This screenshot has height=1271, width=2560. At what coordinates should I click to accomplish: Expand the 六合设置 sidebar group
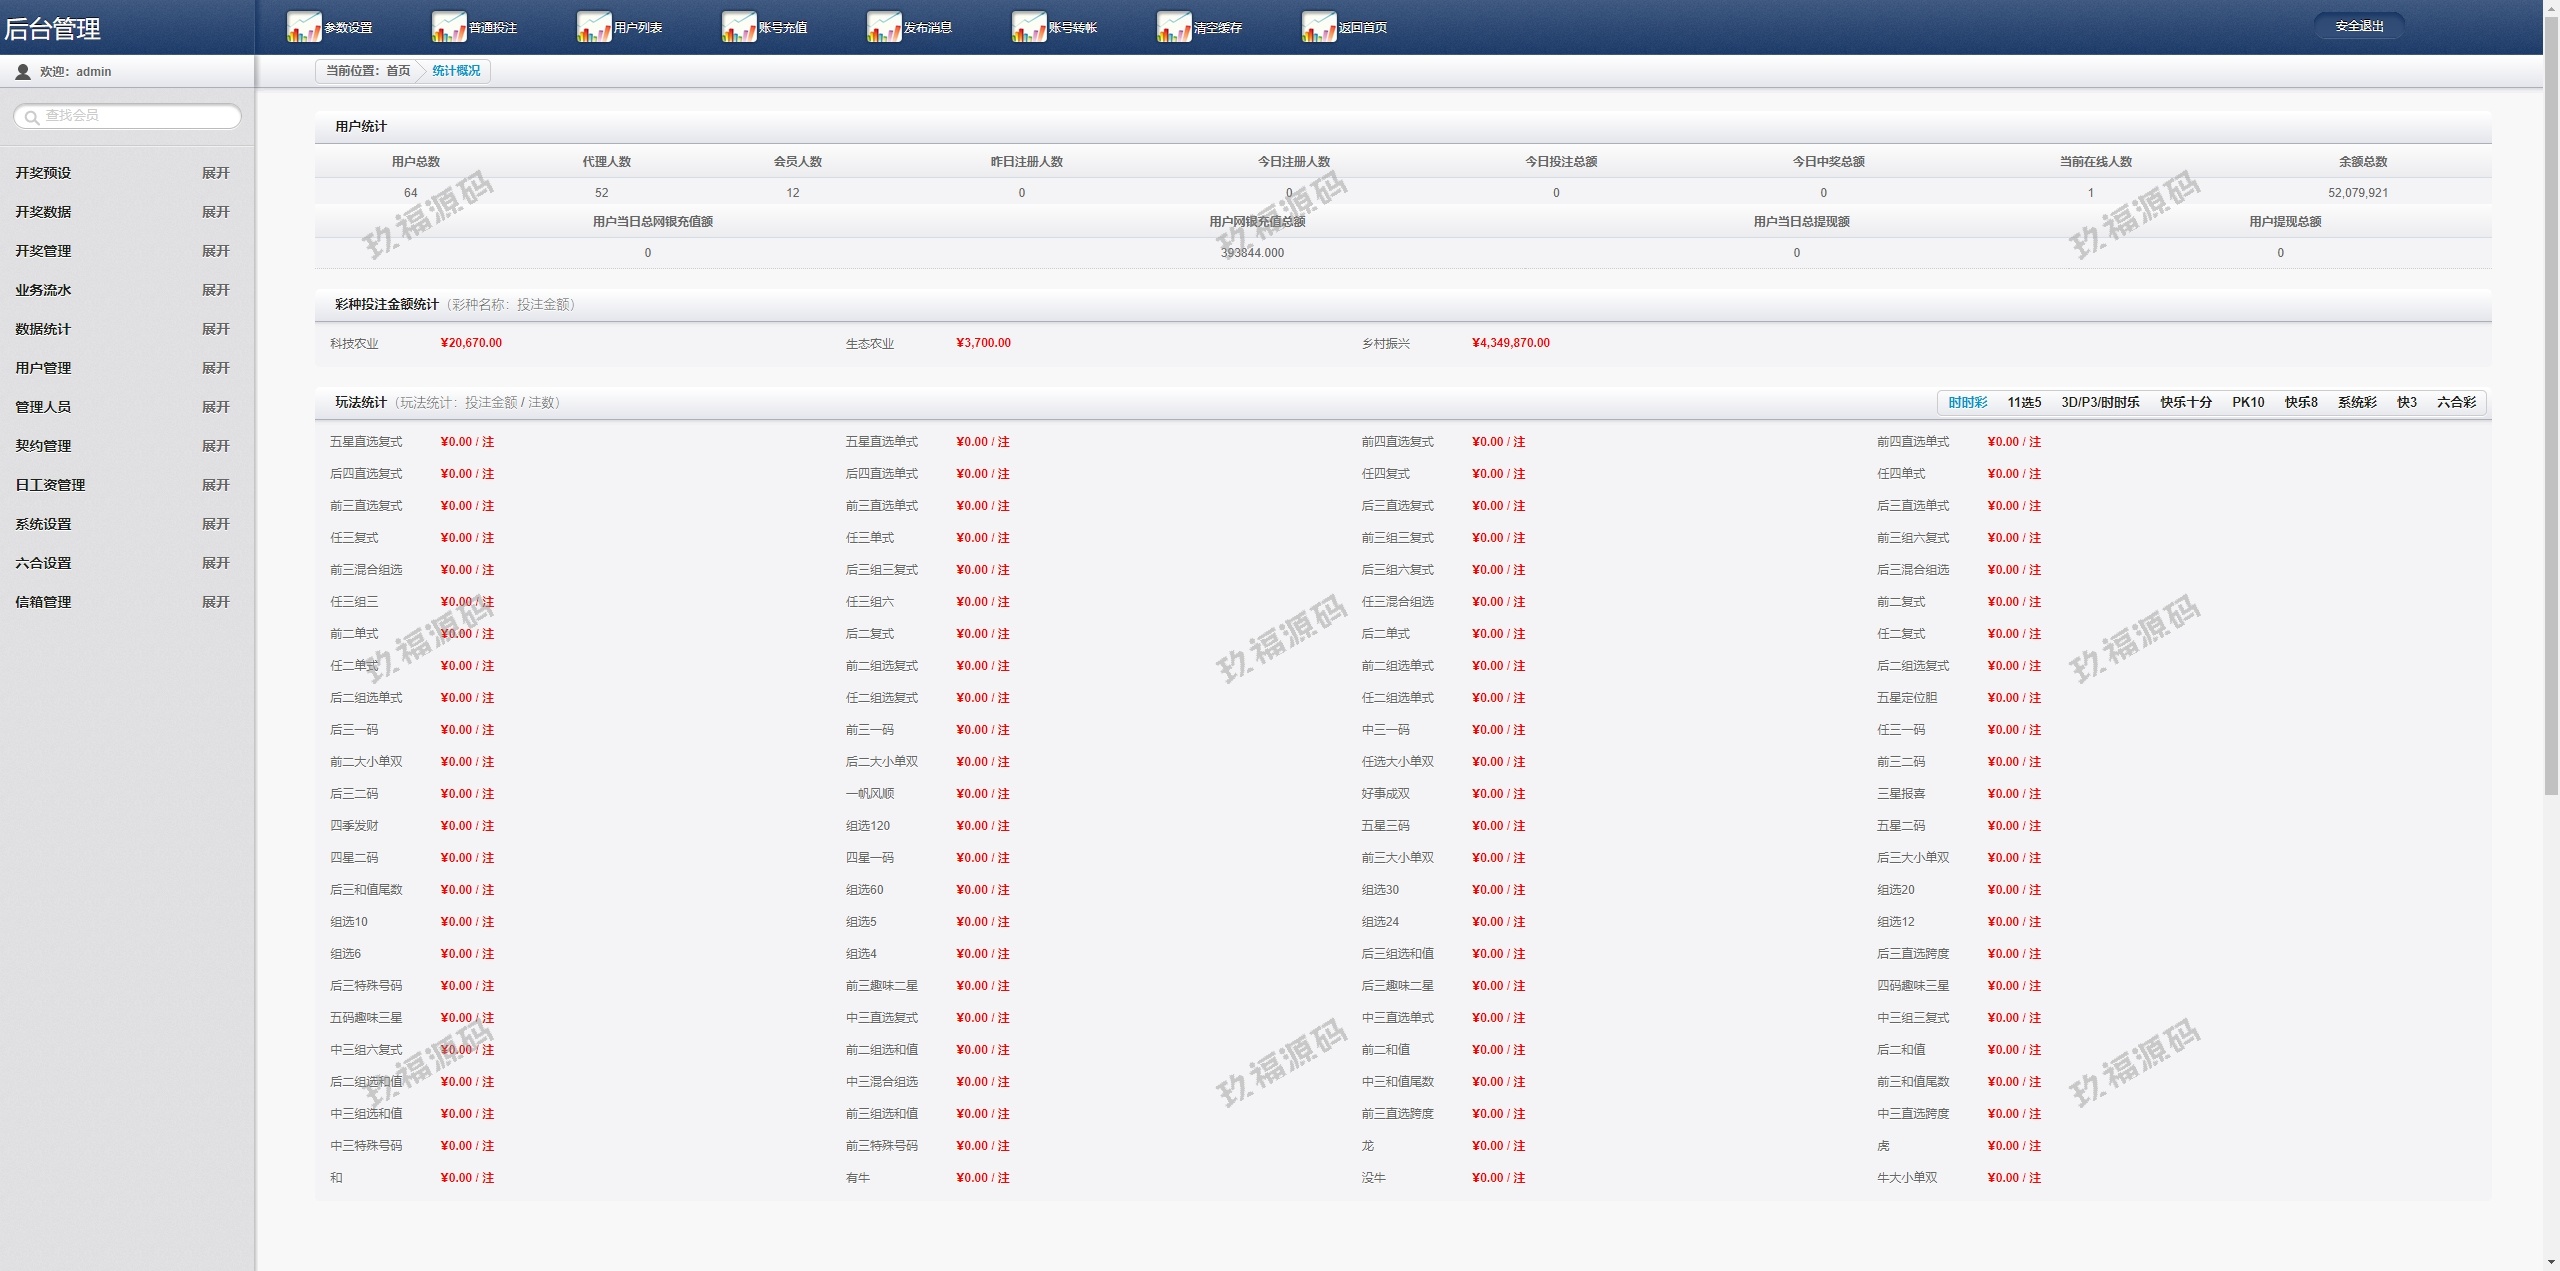215,563
